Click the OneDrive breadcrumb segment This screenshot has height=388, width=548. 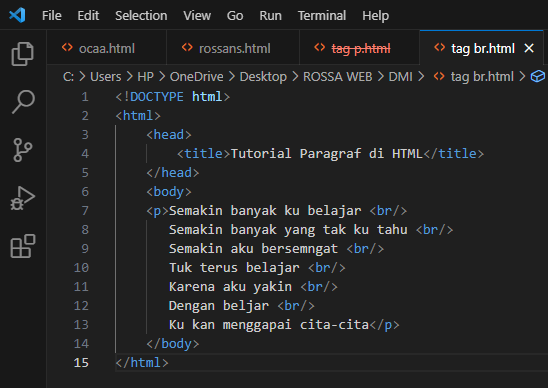(x=196, y=77)
